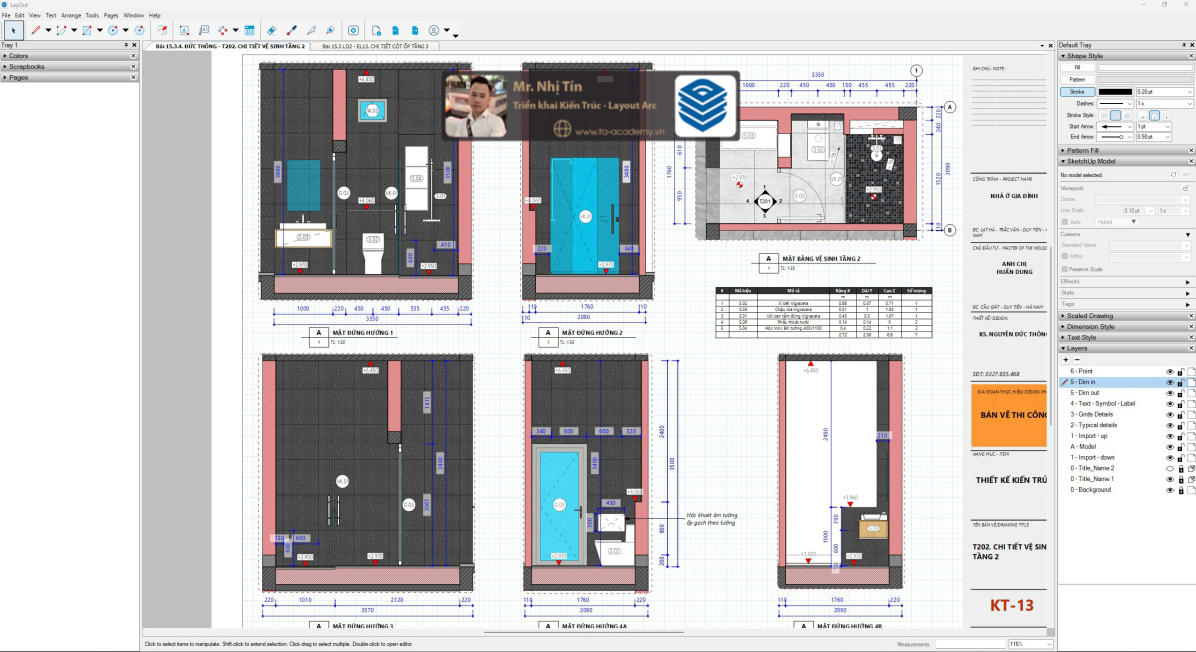Open the user account icon
Image resolution: width=1196 pixels, height=652 pixels.
pyautogui.click(x=434, y=31)
